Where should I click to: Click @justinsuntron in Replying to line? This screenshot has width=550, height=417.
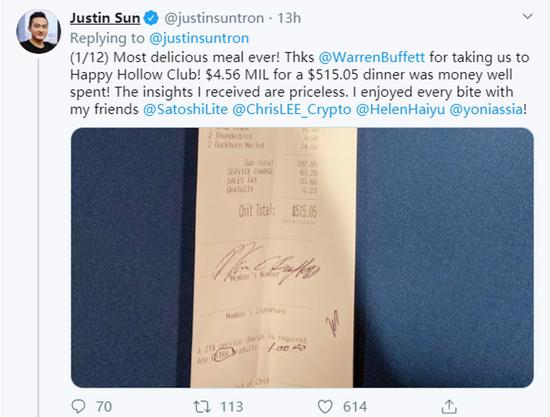point(199,38)
